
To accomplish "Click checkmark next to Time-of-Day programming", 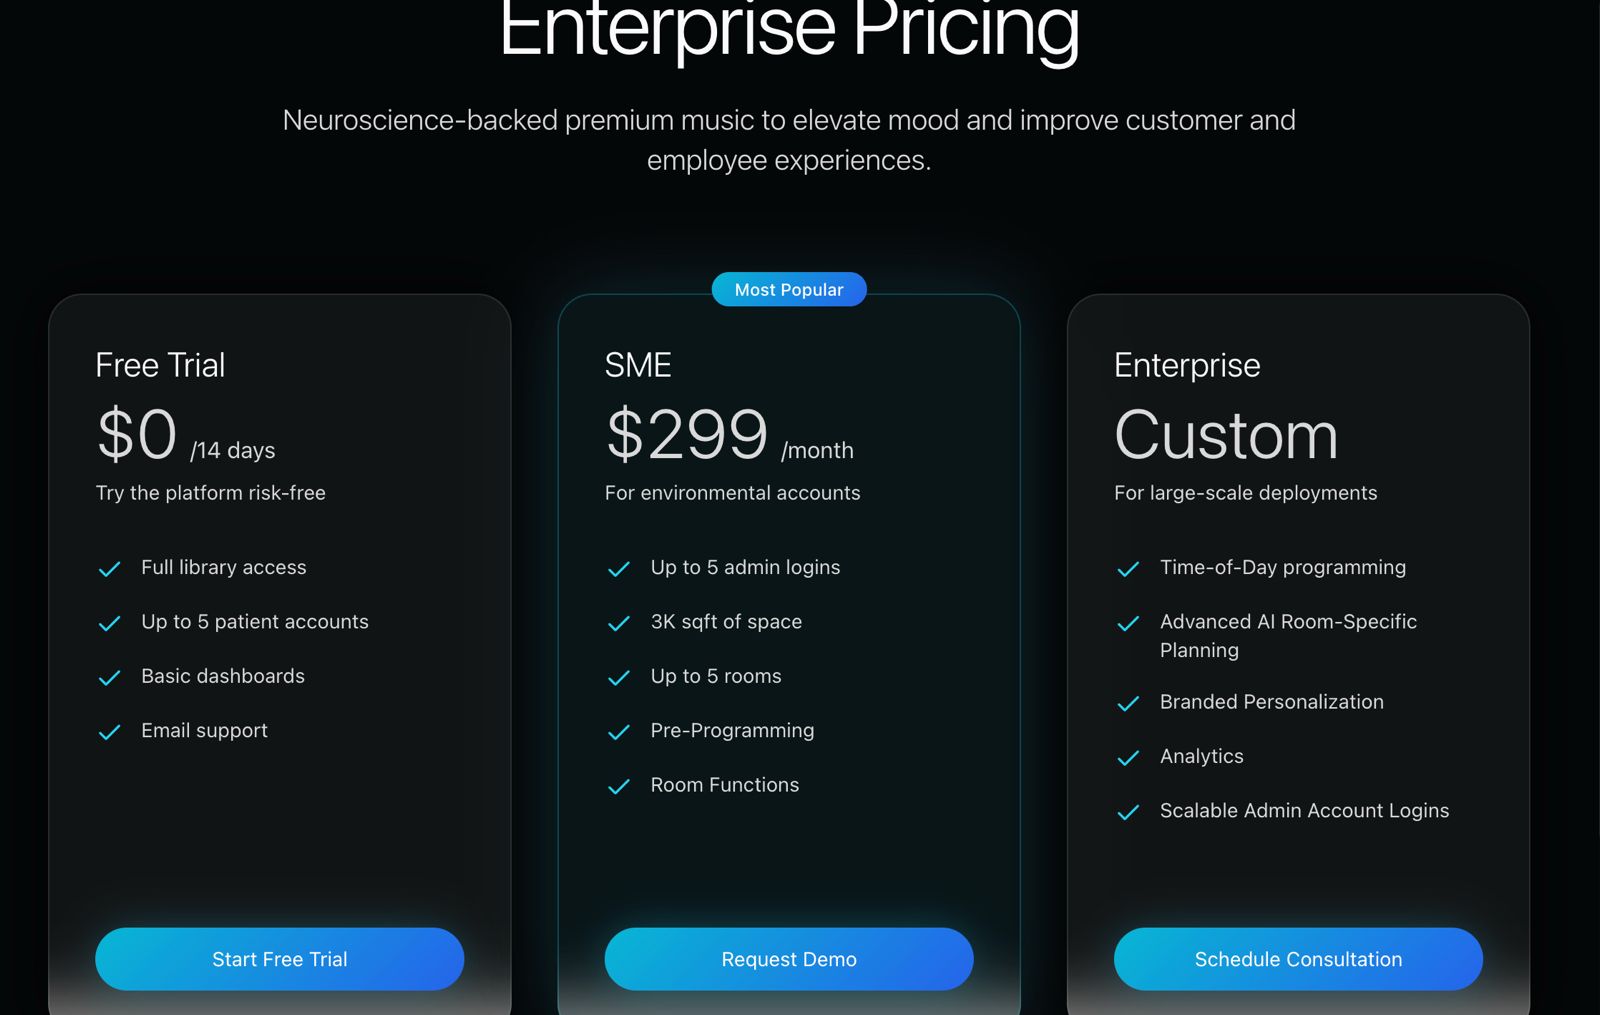I will [1128, 569].
